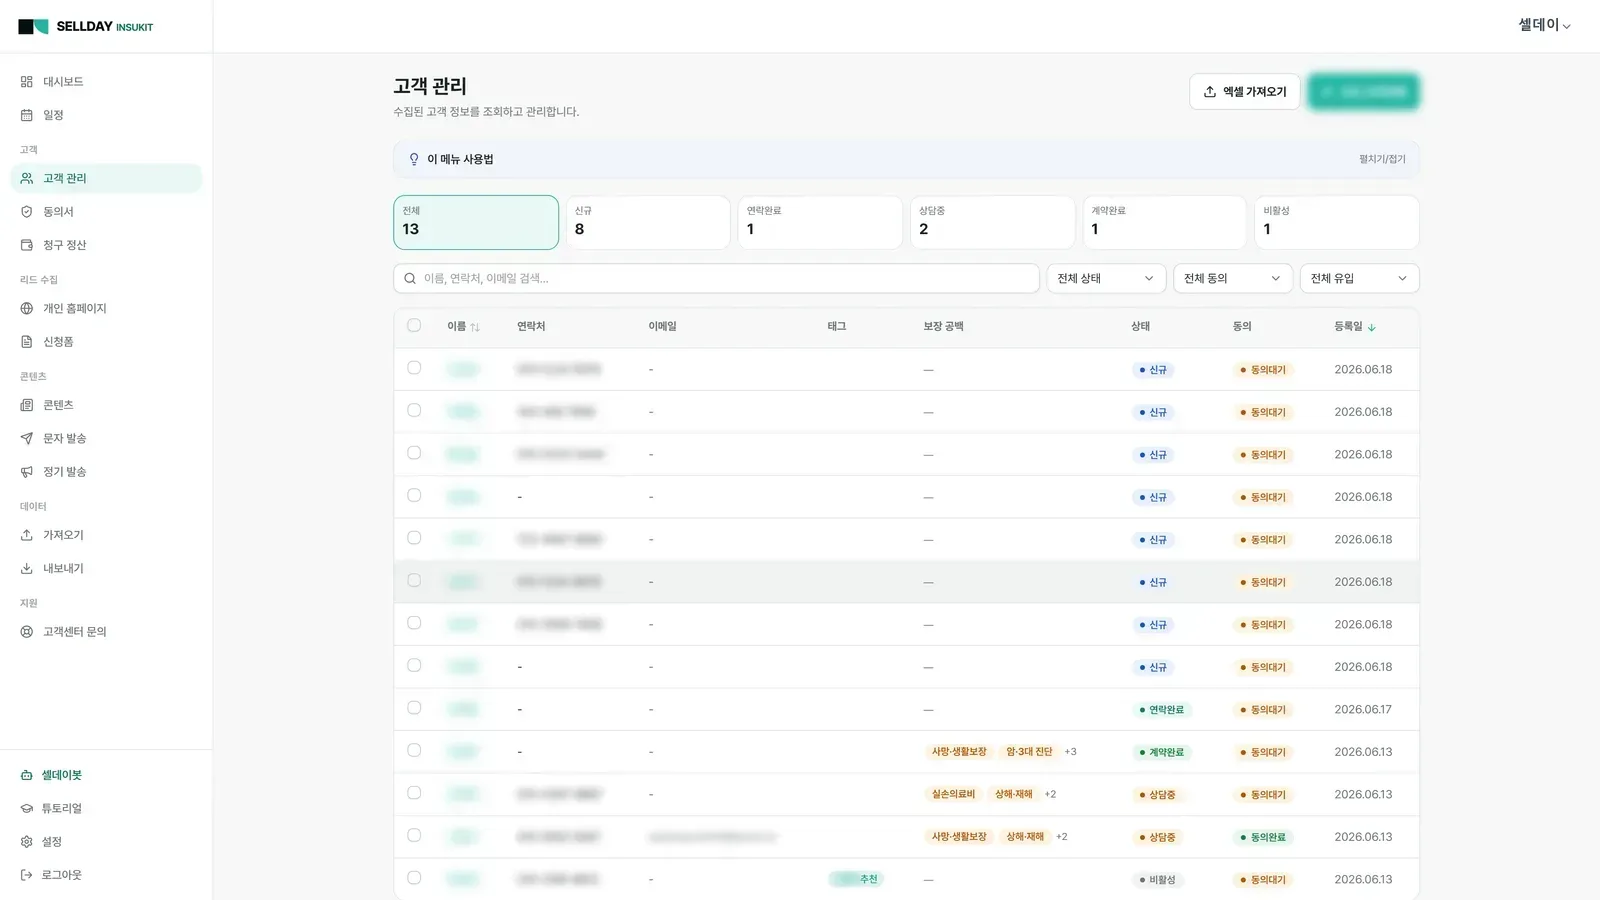Open the 동의서 menu link
The height and width of the screenshot is (900, 1600).
point(106,212)
